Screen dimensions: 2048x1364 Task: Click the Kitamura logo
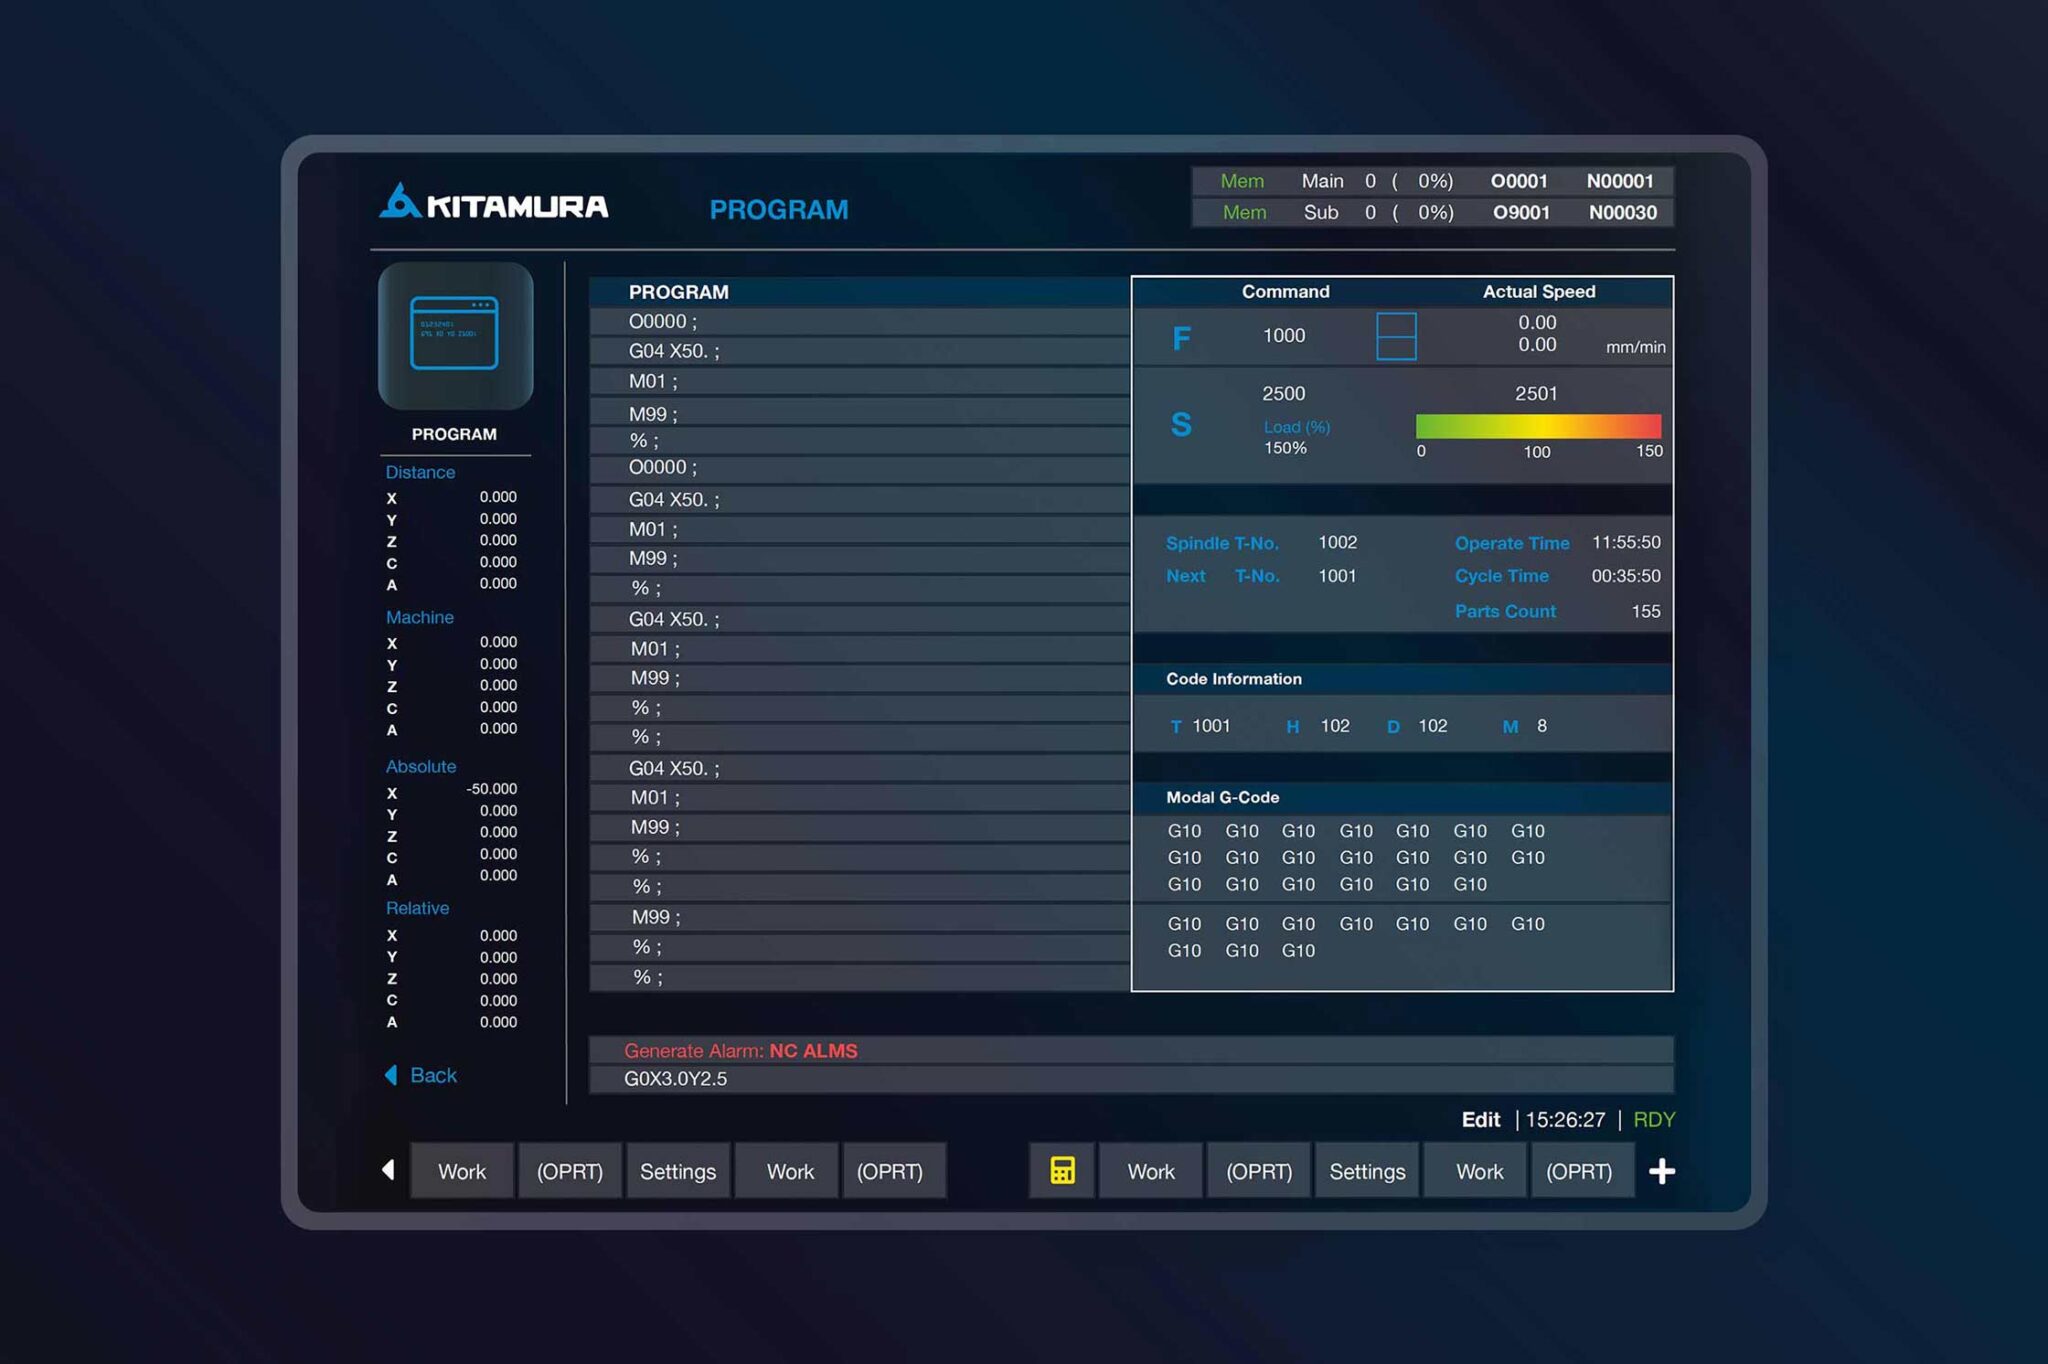click(x=494, y=203)
